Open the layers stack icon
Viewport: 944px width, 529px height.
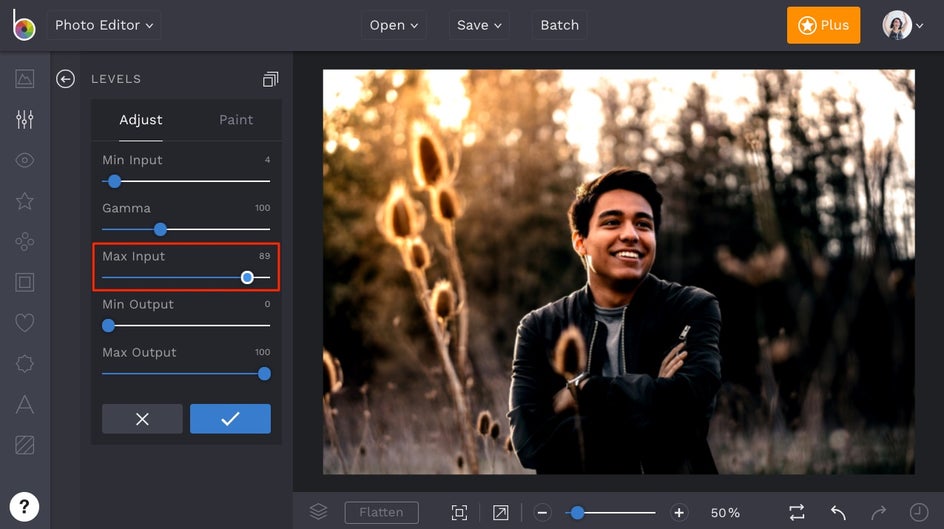(x=318, y=512)
